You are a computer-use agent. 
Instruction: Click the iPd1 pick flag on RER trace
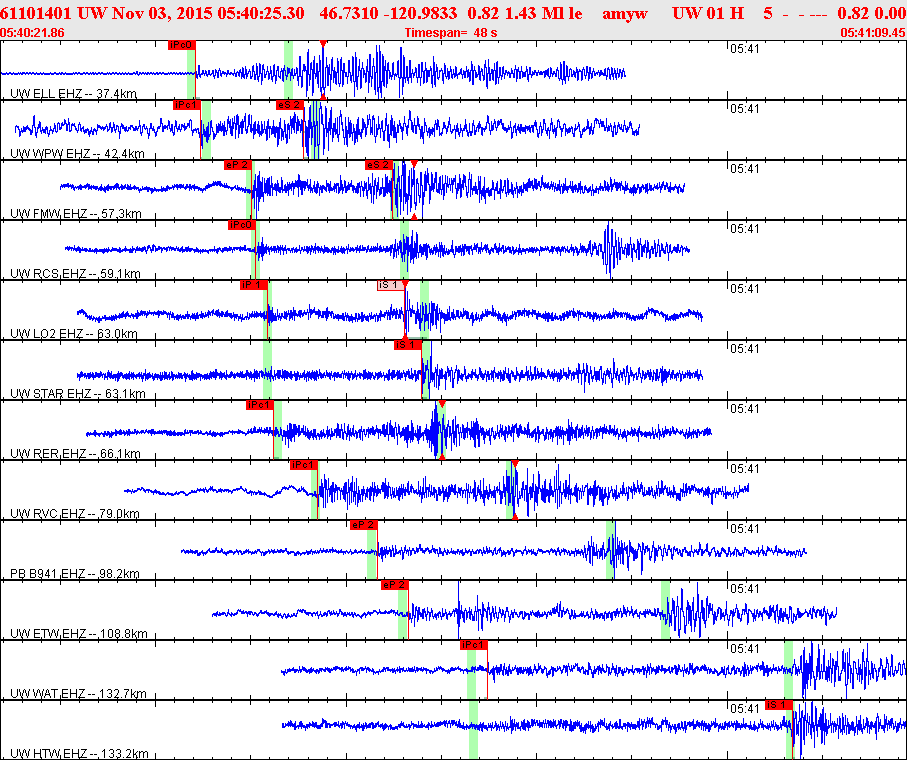click(x=259, y=405)
